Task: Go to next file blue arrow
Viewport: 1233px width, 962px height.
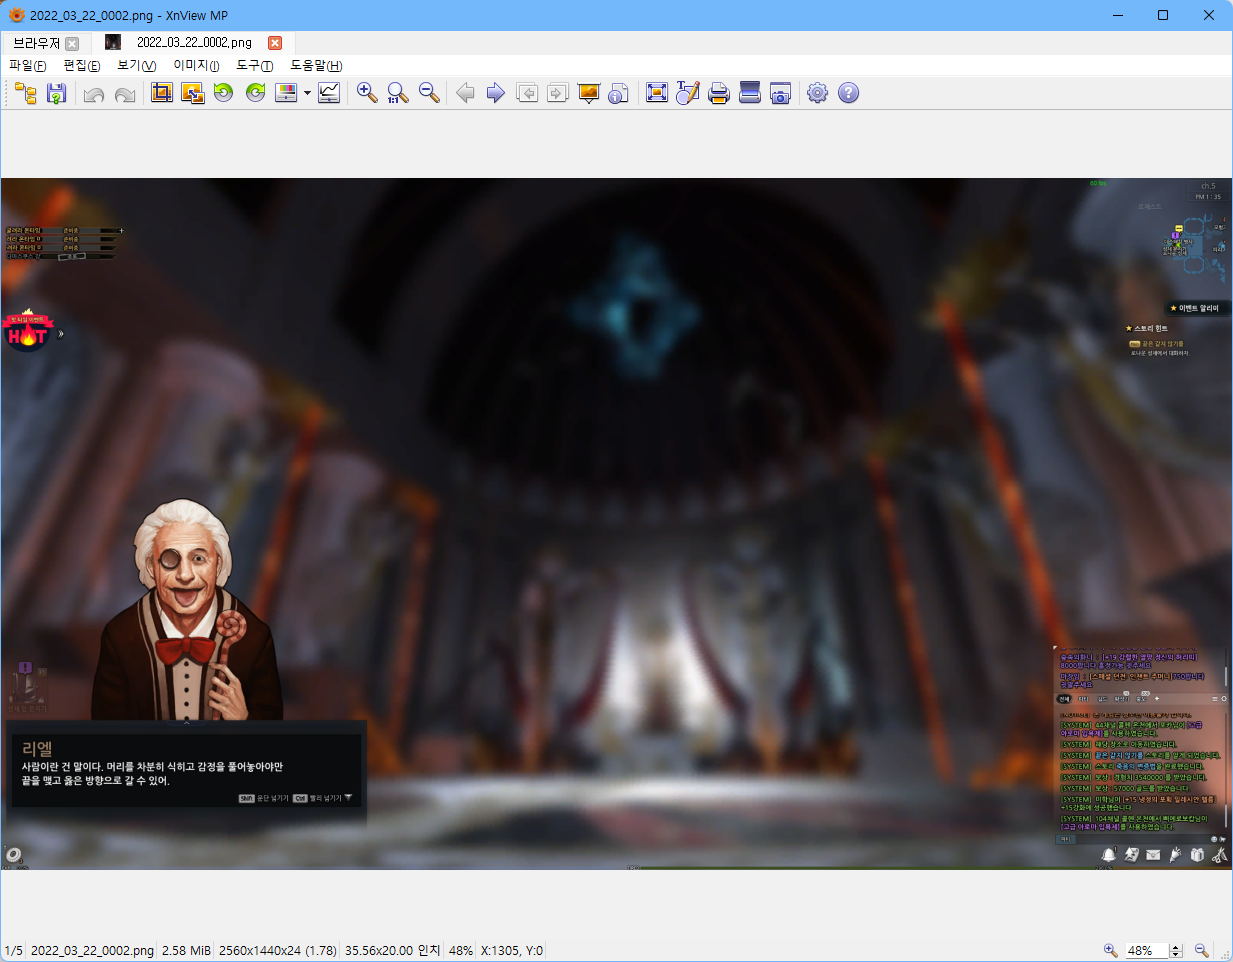Action: pos(495,93)
